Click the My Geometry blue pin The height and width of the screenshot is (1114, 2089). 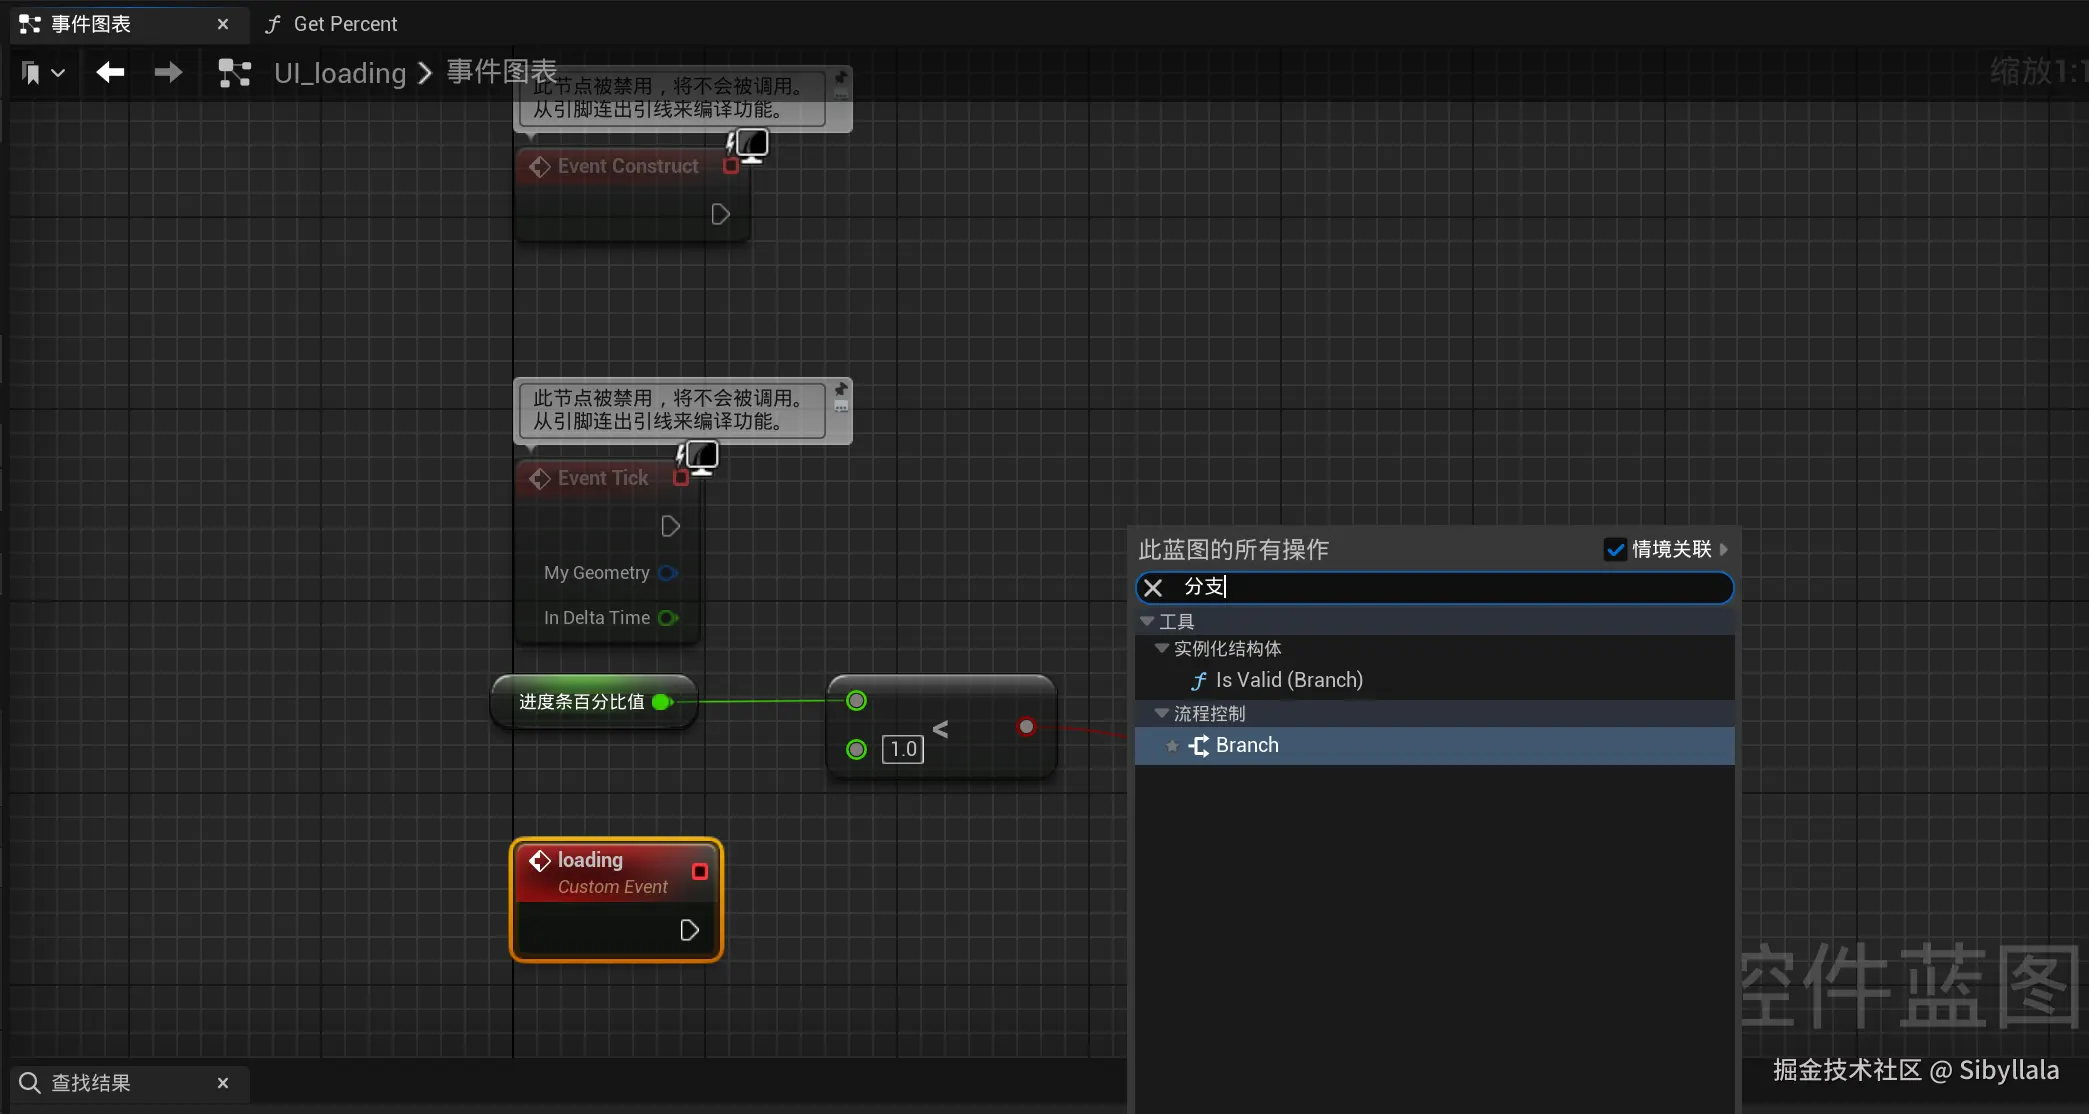click(x=668, y=573)
